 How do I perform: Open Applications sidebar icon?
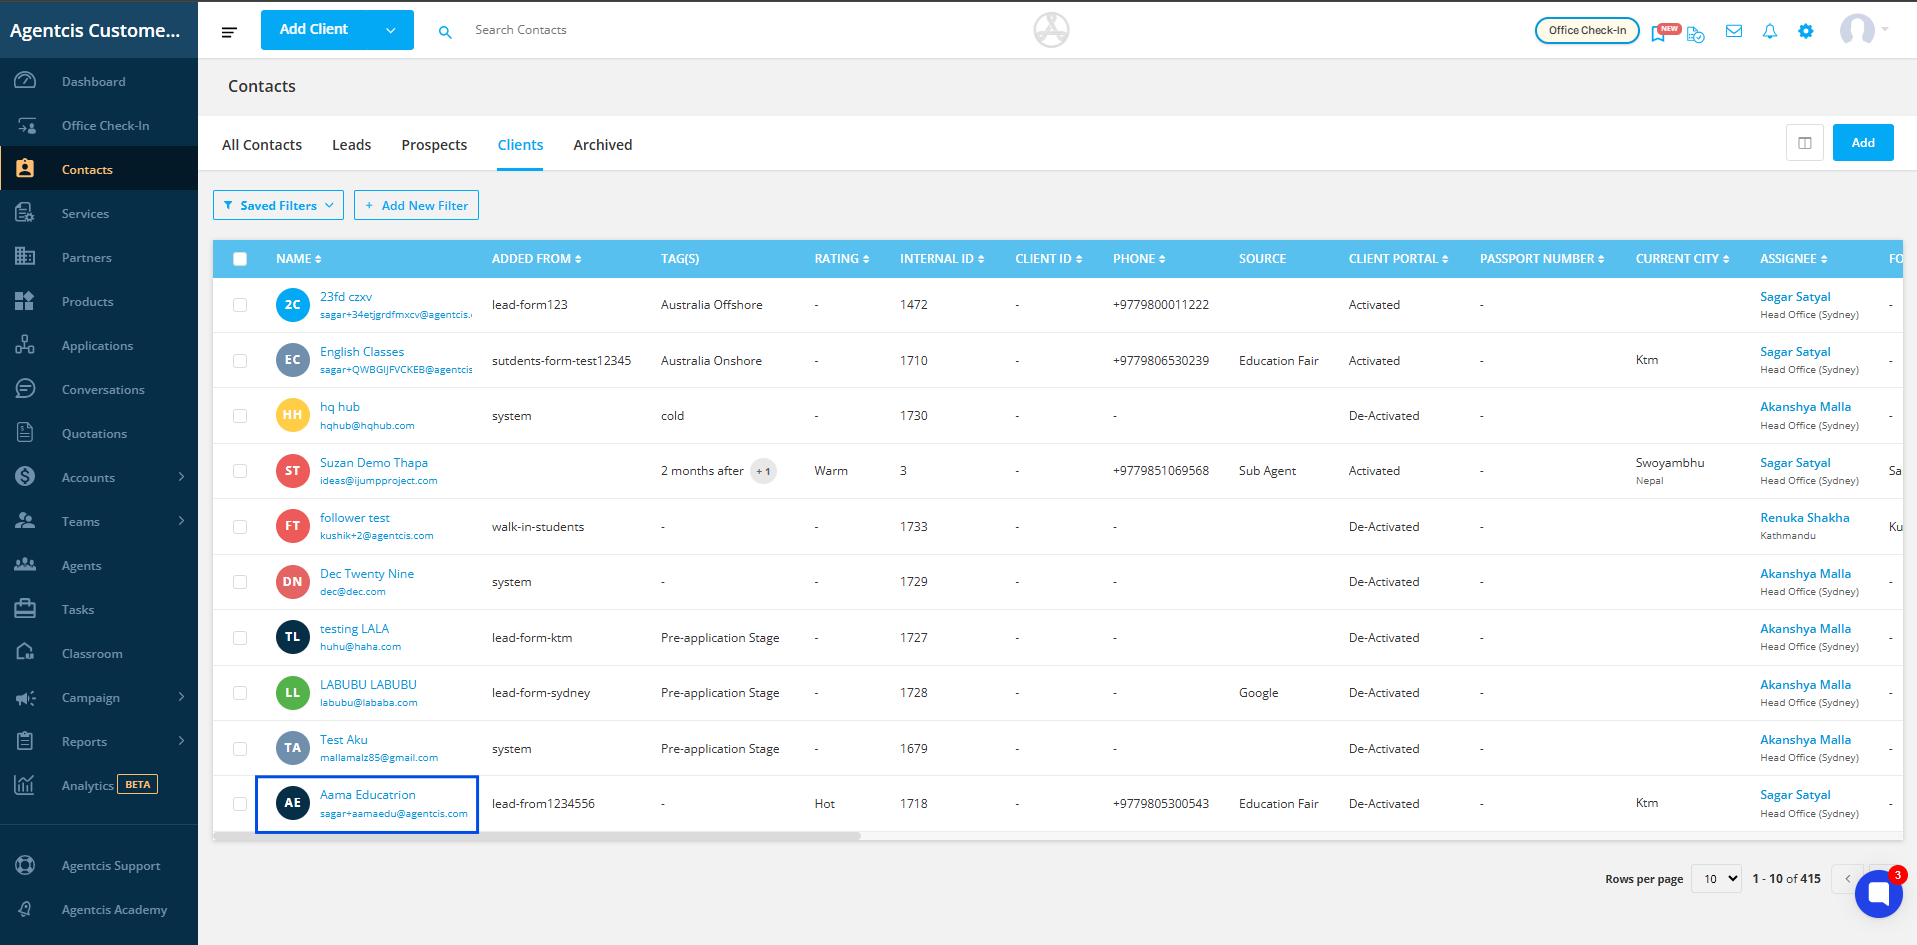pyautogui.click(x=25, y=345)
